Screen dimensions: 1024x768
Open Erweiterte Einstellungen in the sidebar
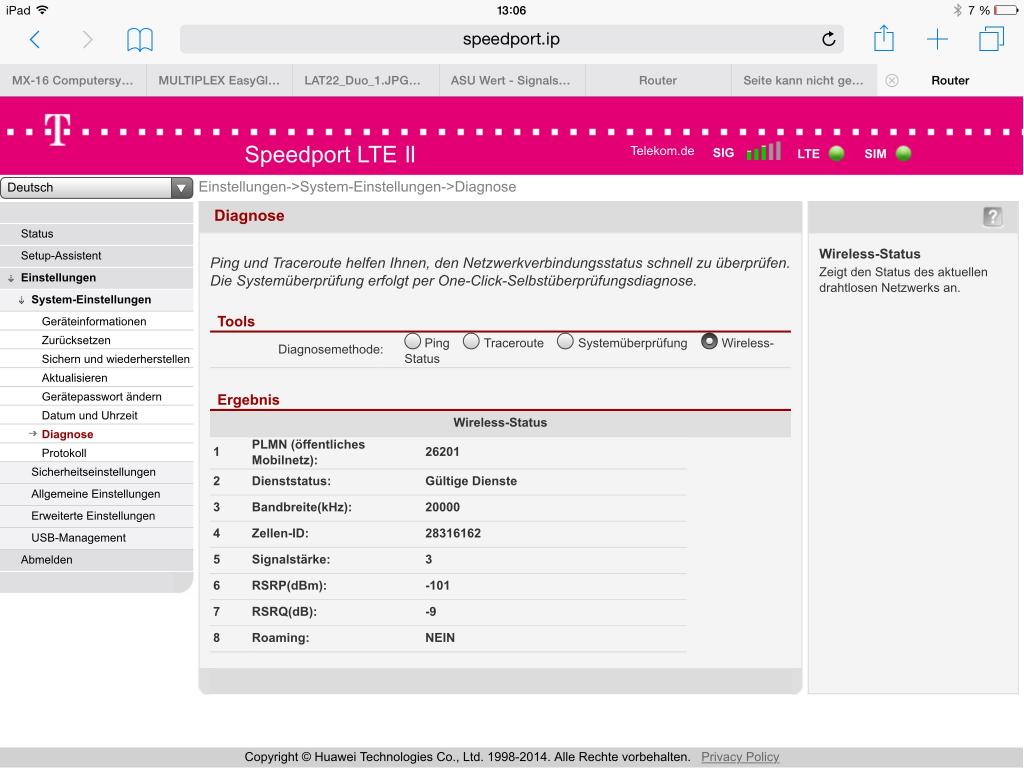click(97, 516)
